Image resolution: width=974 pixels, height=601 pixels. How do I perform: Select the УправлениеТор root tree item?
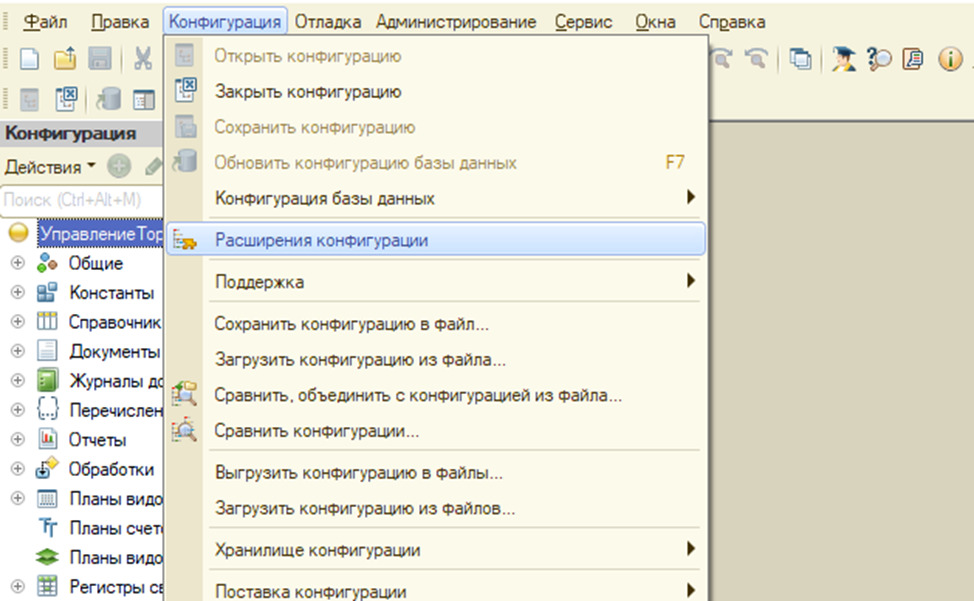[x=101, y=233]
